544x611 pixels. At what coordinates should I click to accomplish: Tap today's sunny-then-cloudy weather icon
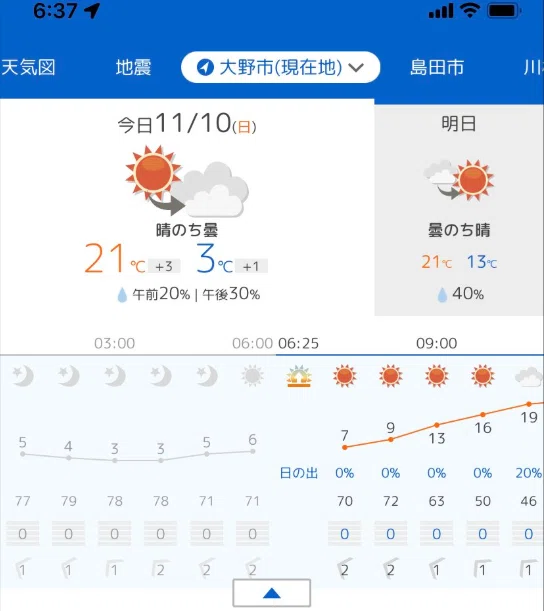click(x=187, y=181)
